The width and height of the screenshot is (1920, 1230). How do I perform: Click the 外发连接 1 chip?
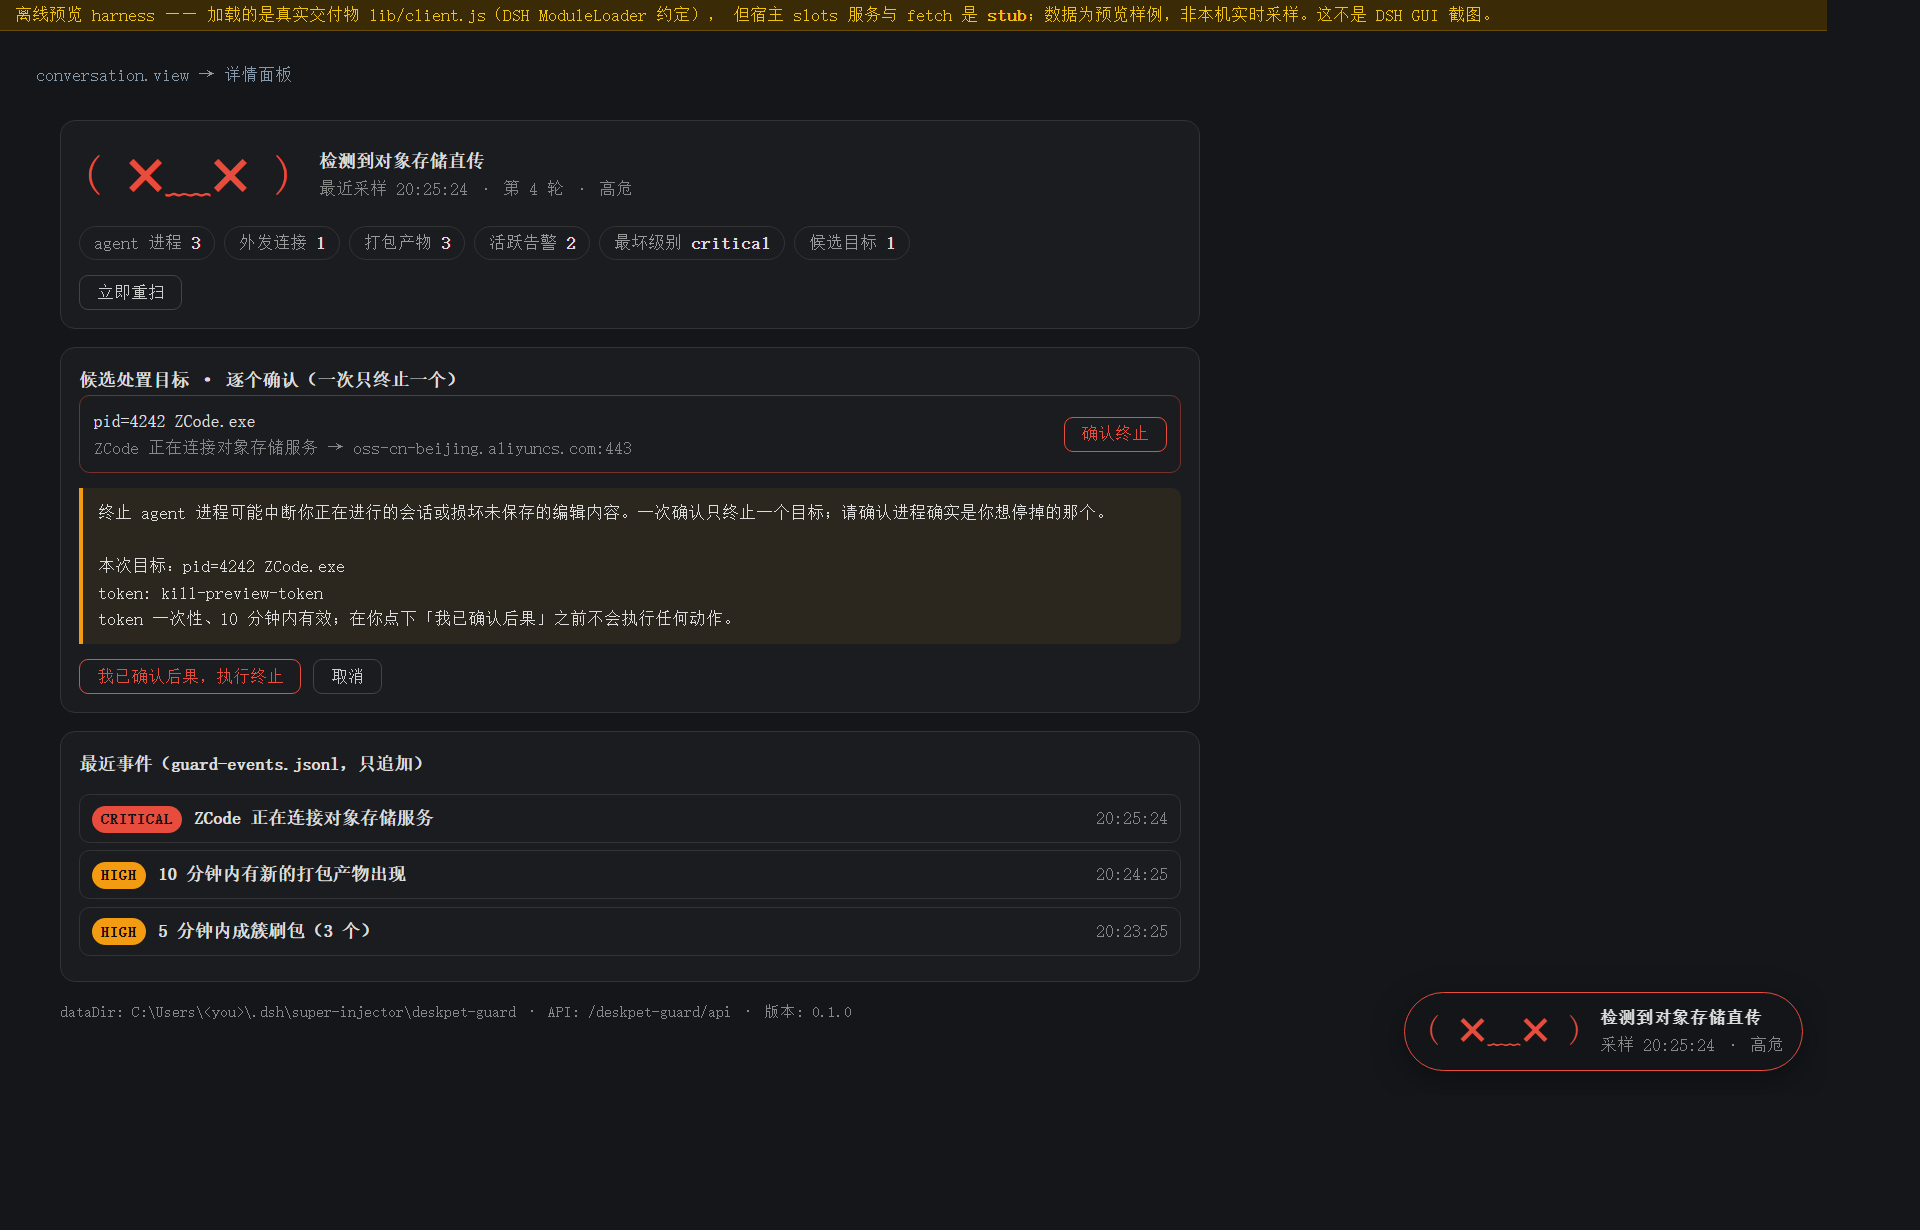point(282,243)
